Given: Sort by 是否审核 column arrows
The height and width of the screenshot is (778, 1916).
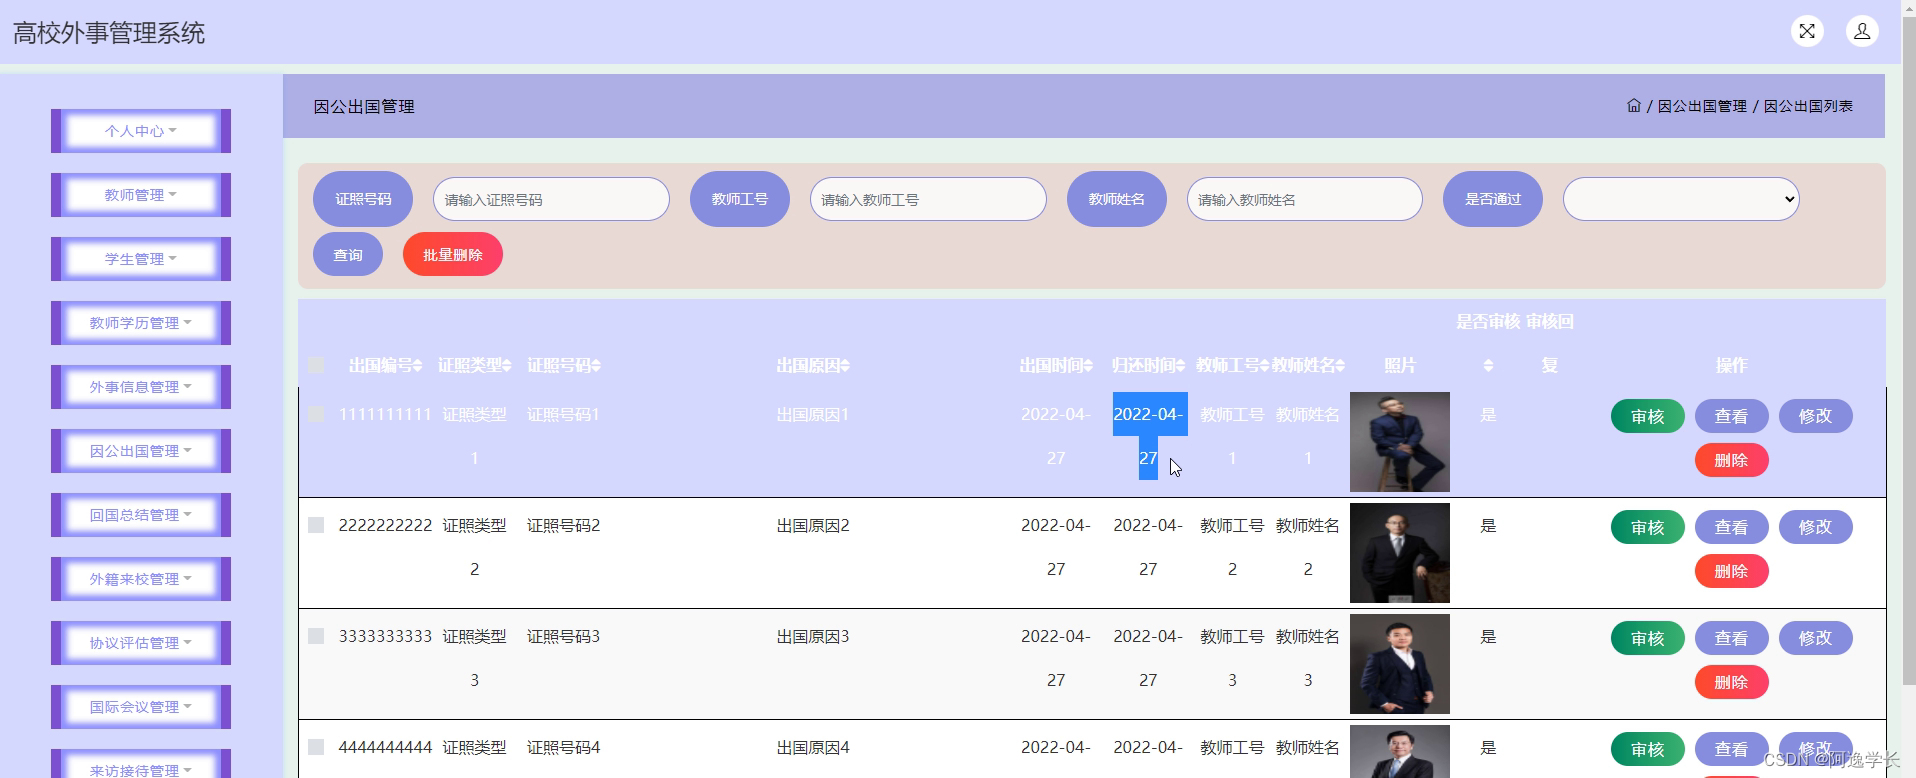Looking at the screenshot, I should click(1488, 366).
